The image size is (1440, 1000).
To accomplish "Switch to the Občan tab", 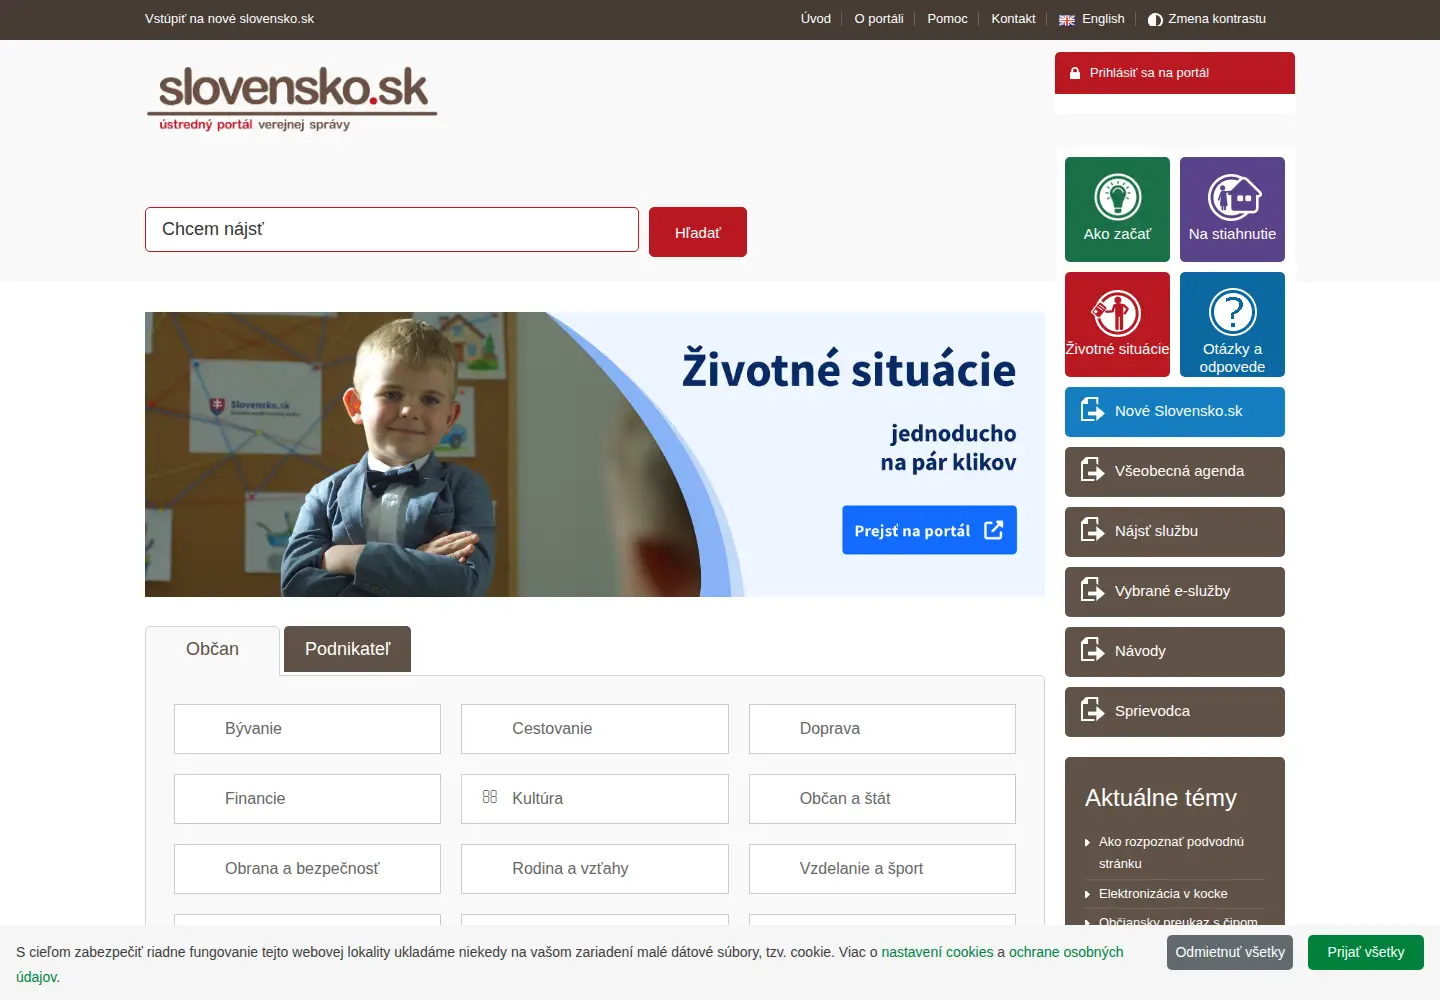I will tap(212, 650).
